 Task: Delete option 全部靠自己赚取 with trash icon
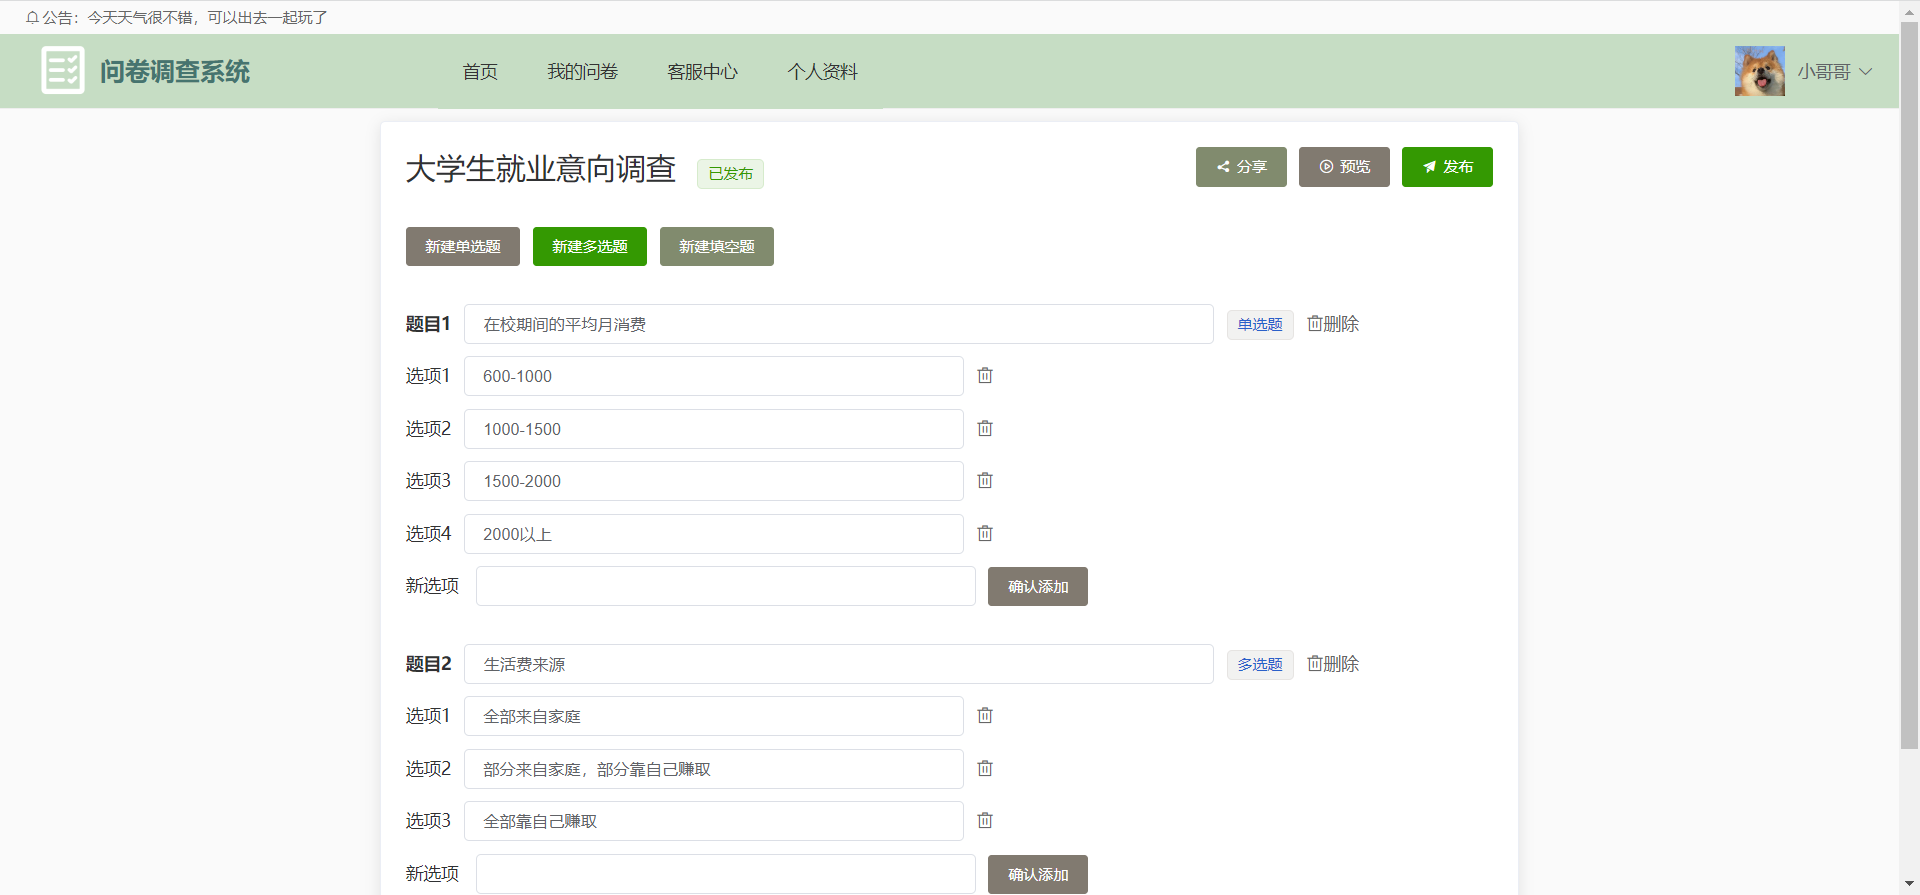(x=985, y=820)
